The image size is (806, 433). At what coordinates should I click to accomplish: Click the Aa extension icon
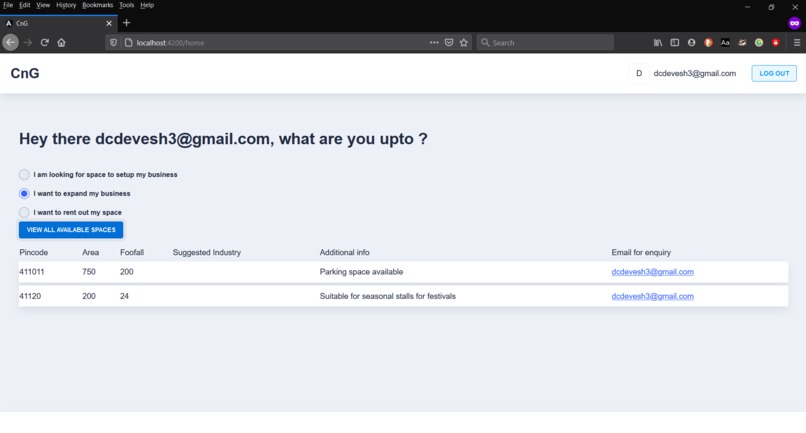(725, 43)
